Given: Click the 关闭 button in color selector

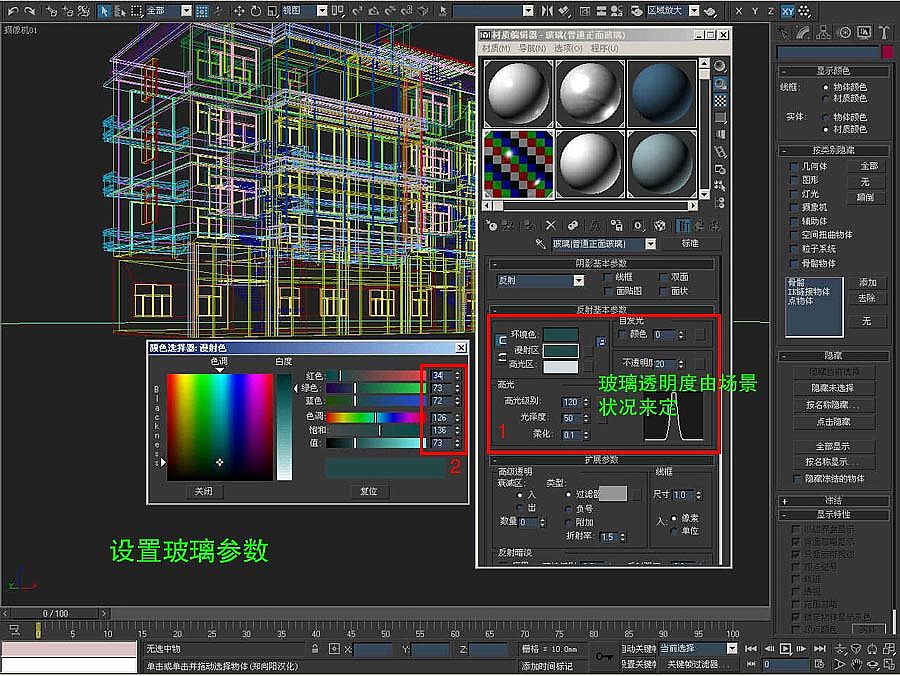Looking at the screenshot, I should (x=204, y=492).
